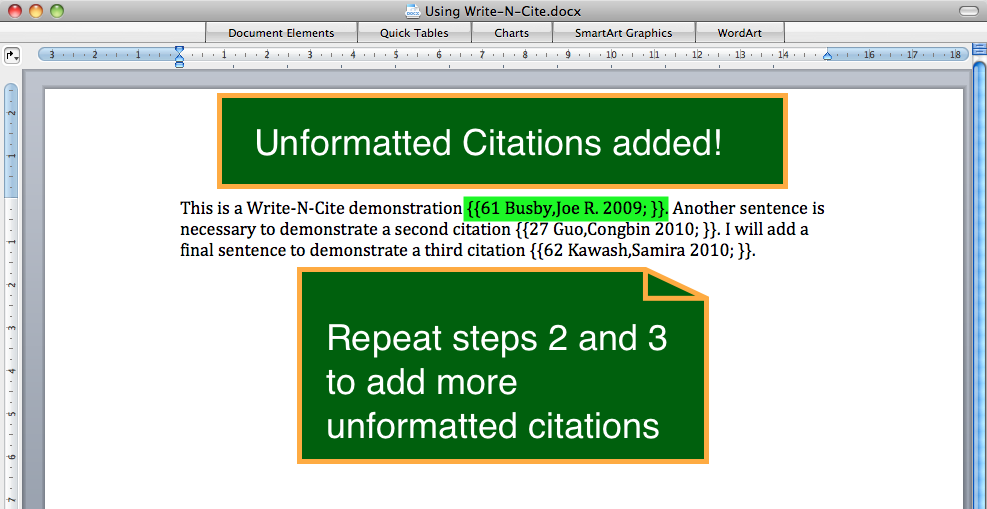Click the window split bar above the scrollbar
Image resolution: width=987 pixels, height=509 pixels.
tap(979, 49)
